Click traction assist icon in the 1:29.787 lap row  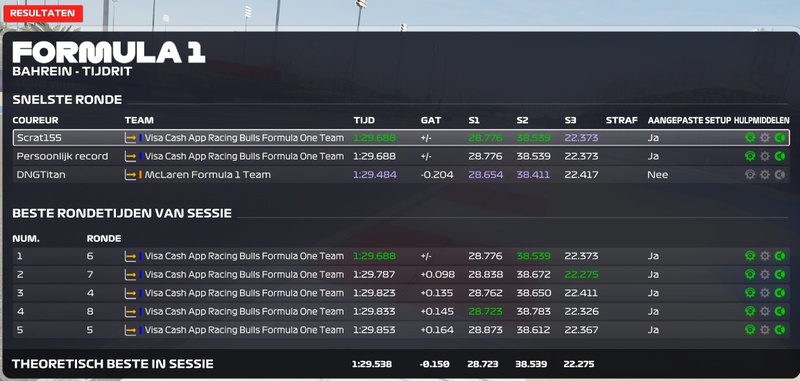[x=749, y=274]
